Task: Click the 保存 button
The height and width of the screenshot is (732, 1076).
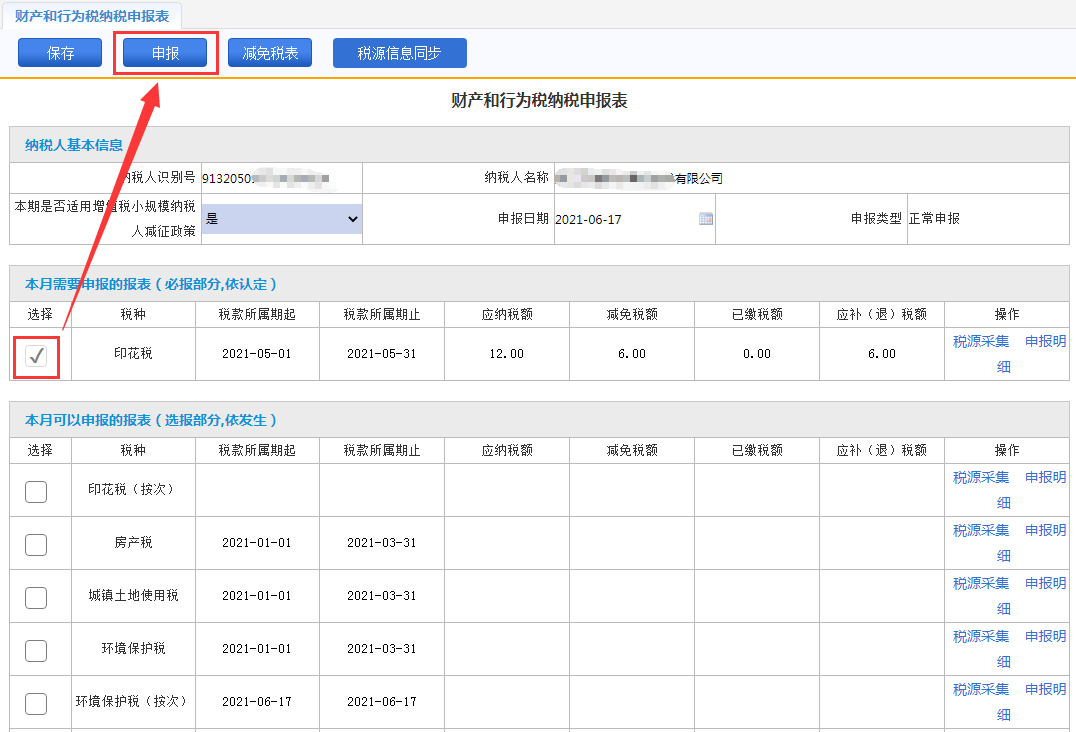Action: [x=60, y=53]
